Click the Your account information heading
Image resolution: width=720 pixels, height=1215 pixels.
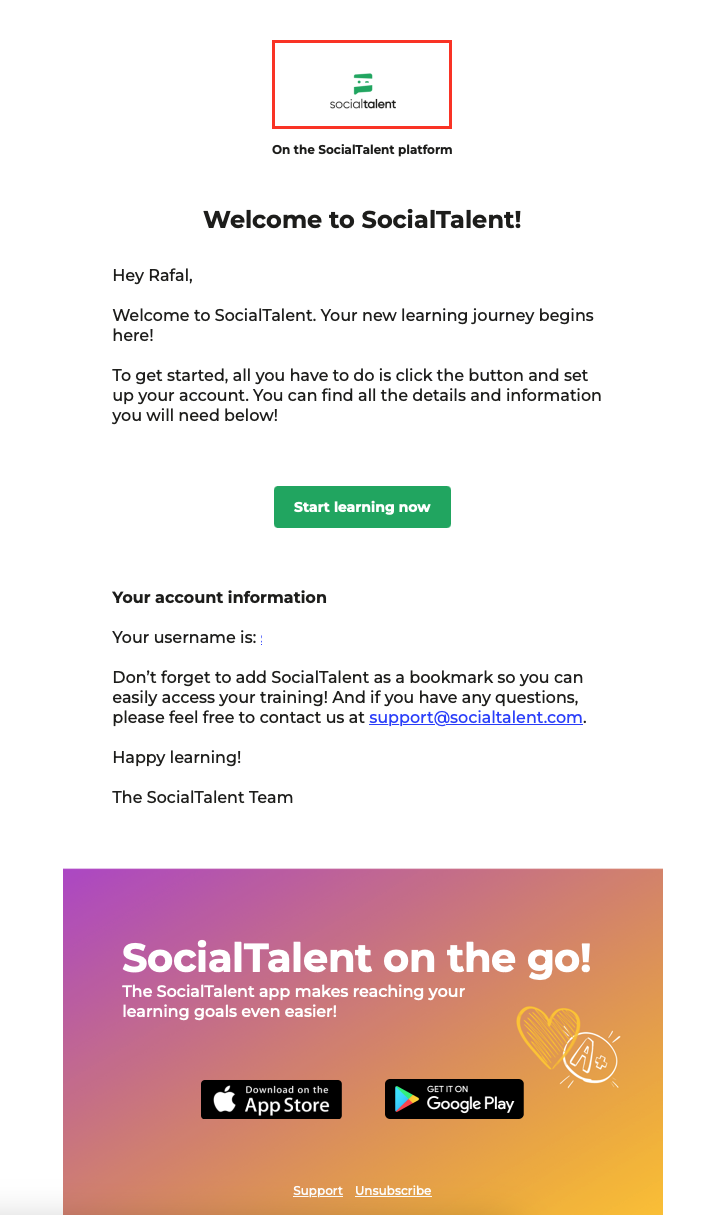tap(219, 597)
